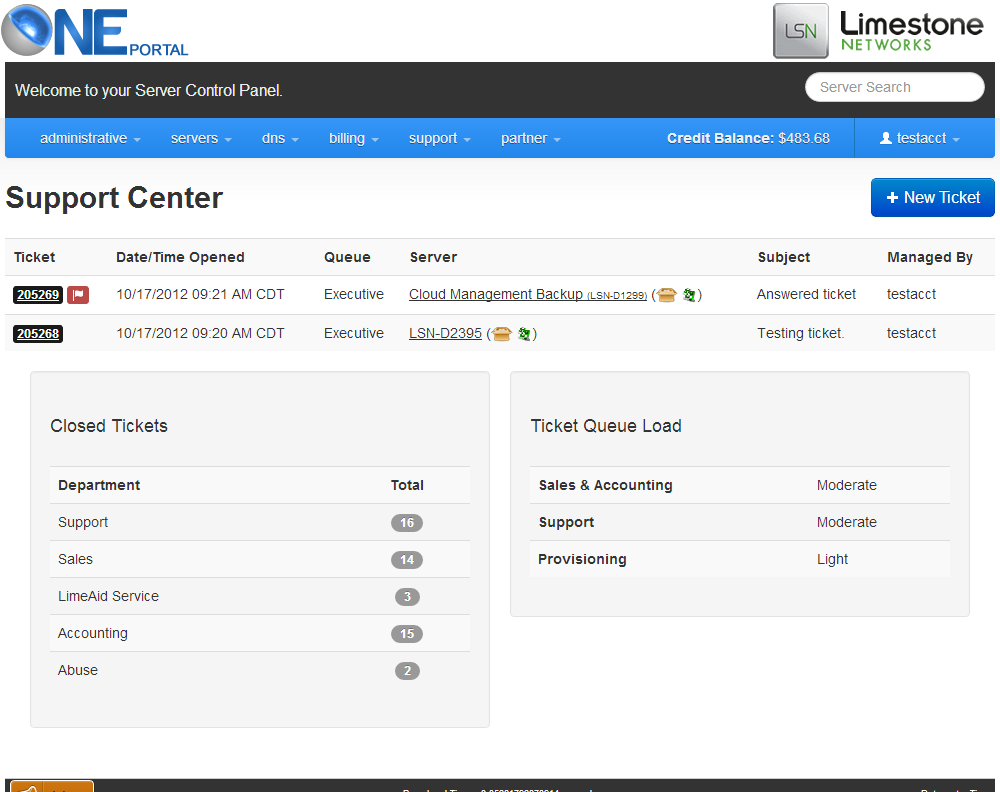Viewport: 1000px width, 792px height.
Task: Open the support dropdown menu
Action: (439, 138)
